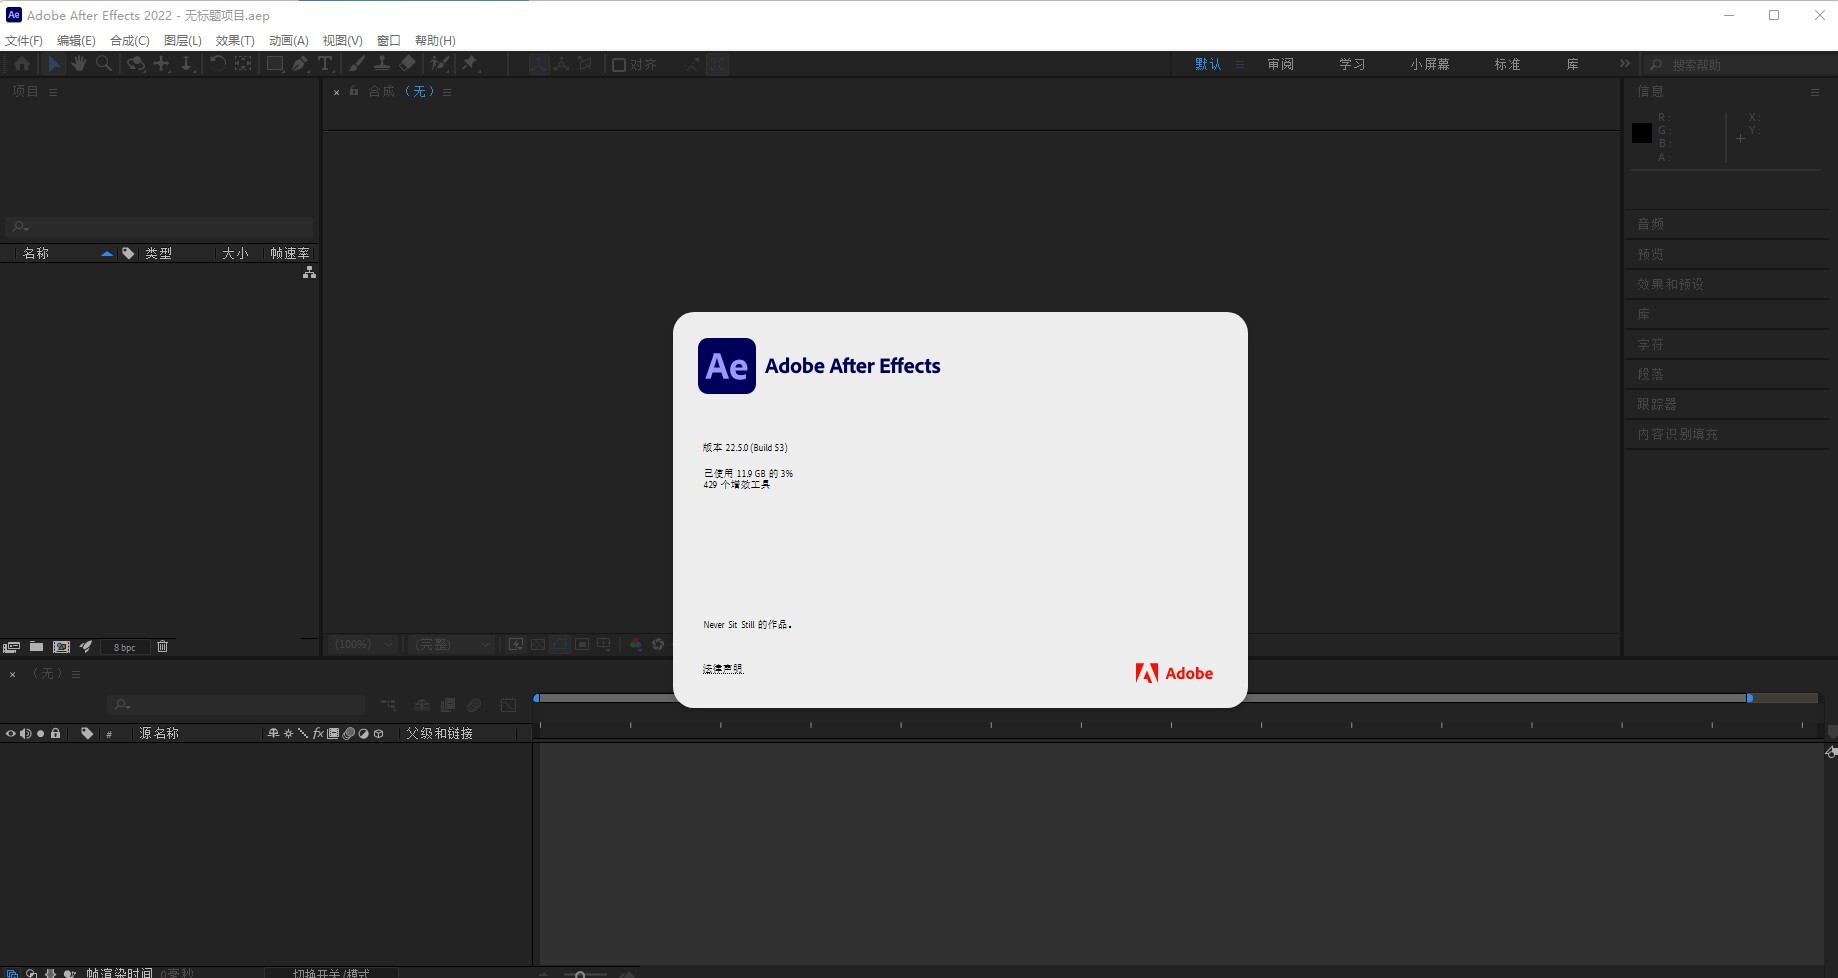Click the 法律声明 link in the About dialog

click(723, 667)
